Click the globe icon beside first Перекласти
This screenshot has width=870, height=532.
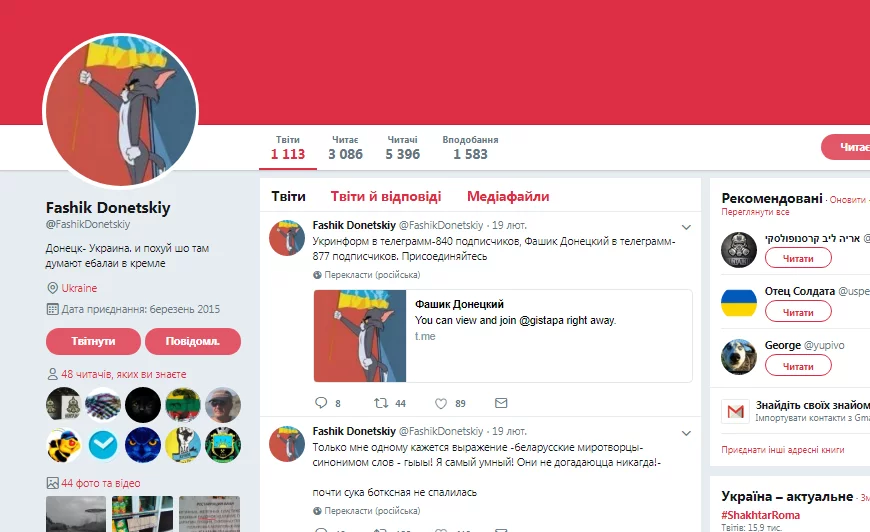pyautogui.click(x=317, y=275)
